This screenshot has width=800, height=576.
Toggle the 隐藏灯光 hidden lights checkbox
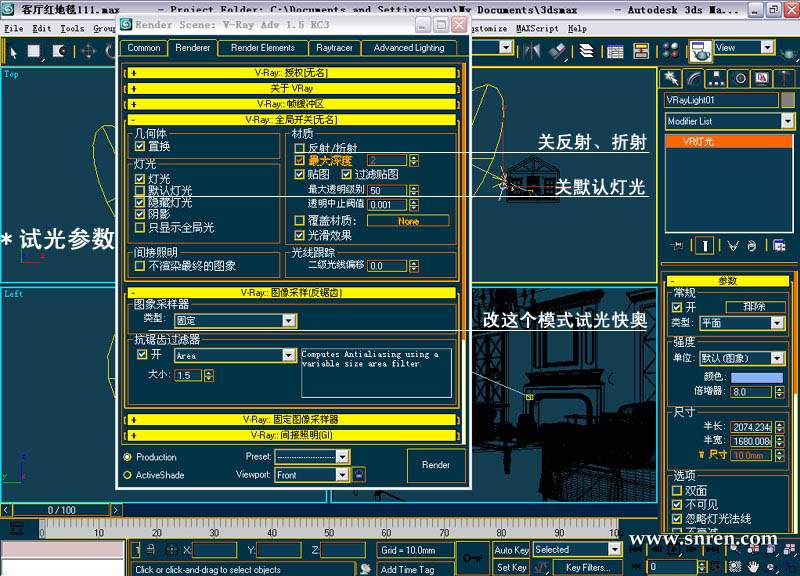(x=140, y=203)
